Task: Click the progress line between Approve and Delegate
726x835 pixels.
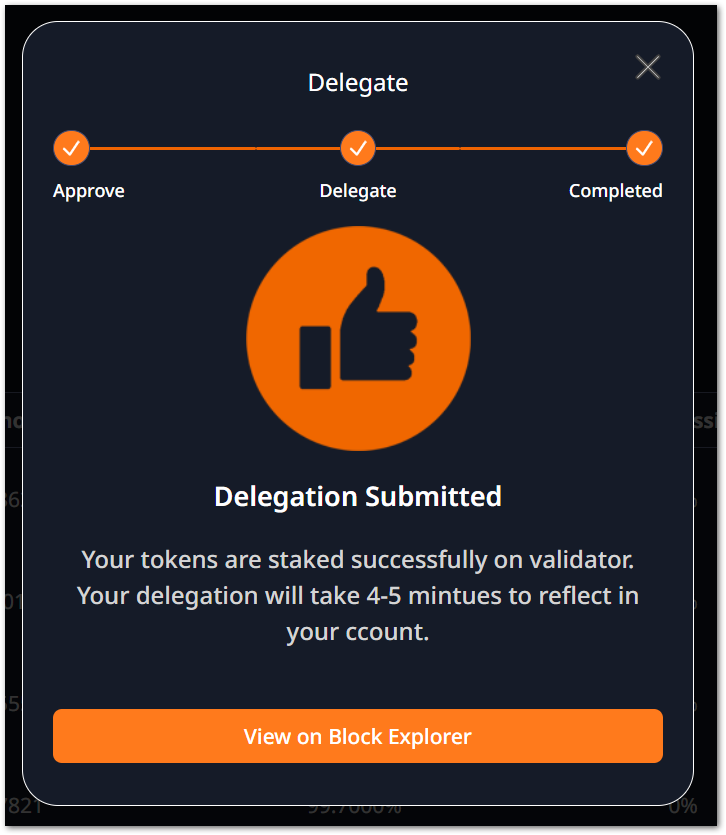Action: point(214,149)
